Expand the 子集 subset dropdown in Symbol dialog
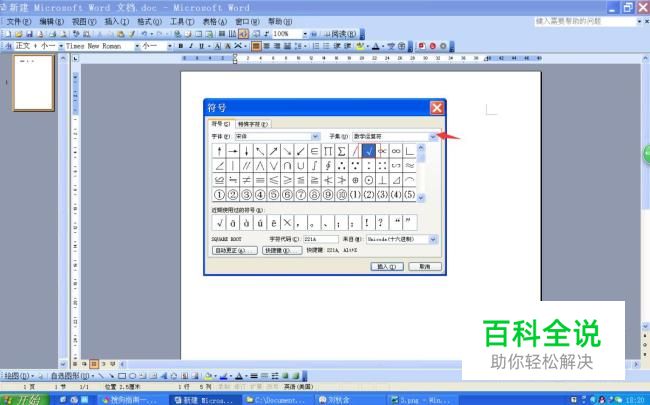The height and width of the screenshot is (405, 650). tap(433, 136)
